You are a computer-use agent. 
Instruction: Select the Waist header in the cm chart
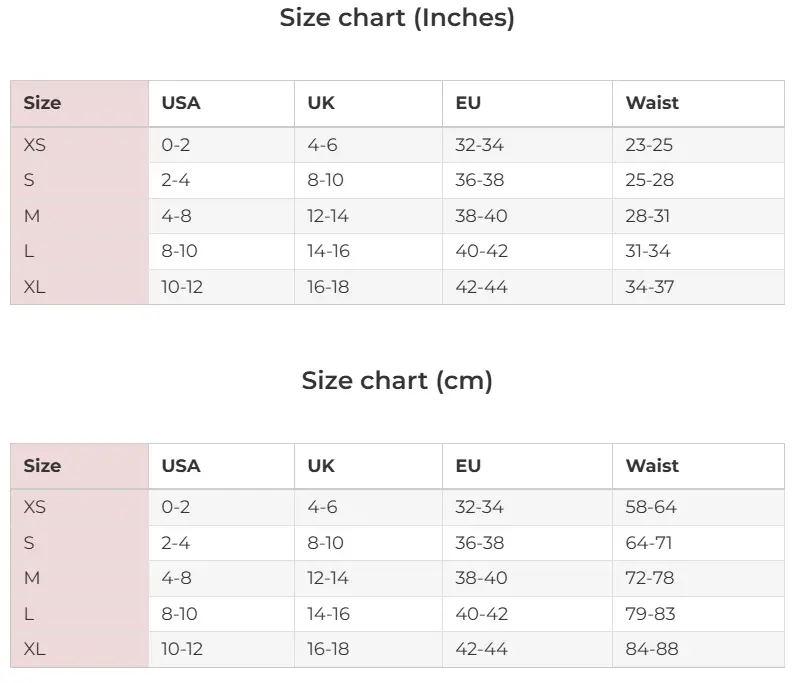point(652,466)
